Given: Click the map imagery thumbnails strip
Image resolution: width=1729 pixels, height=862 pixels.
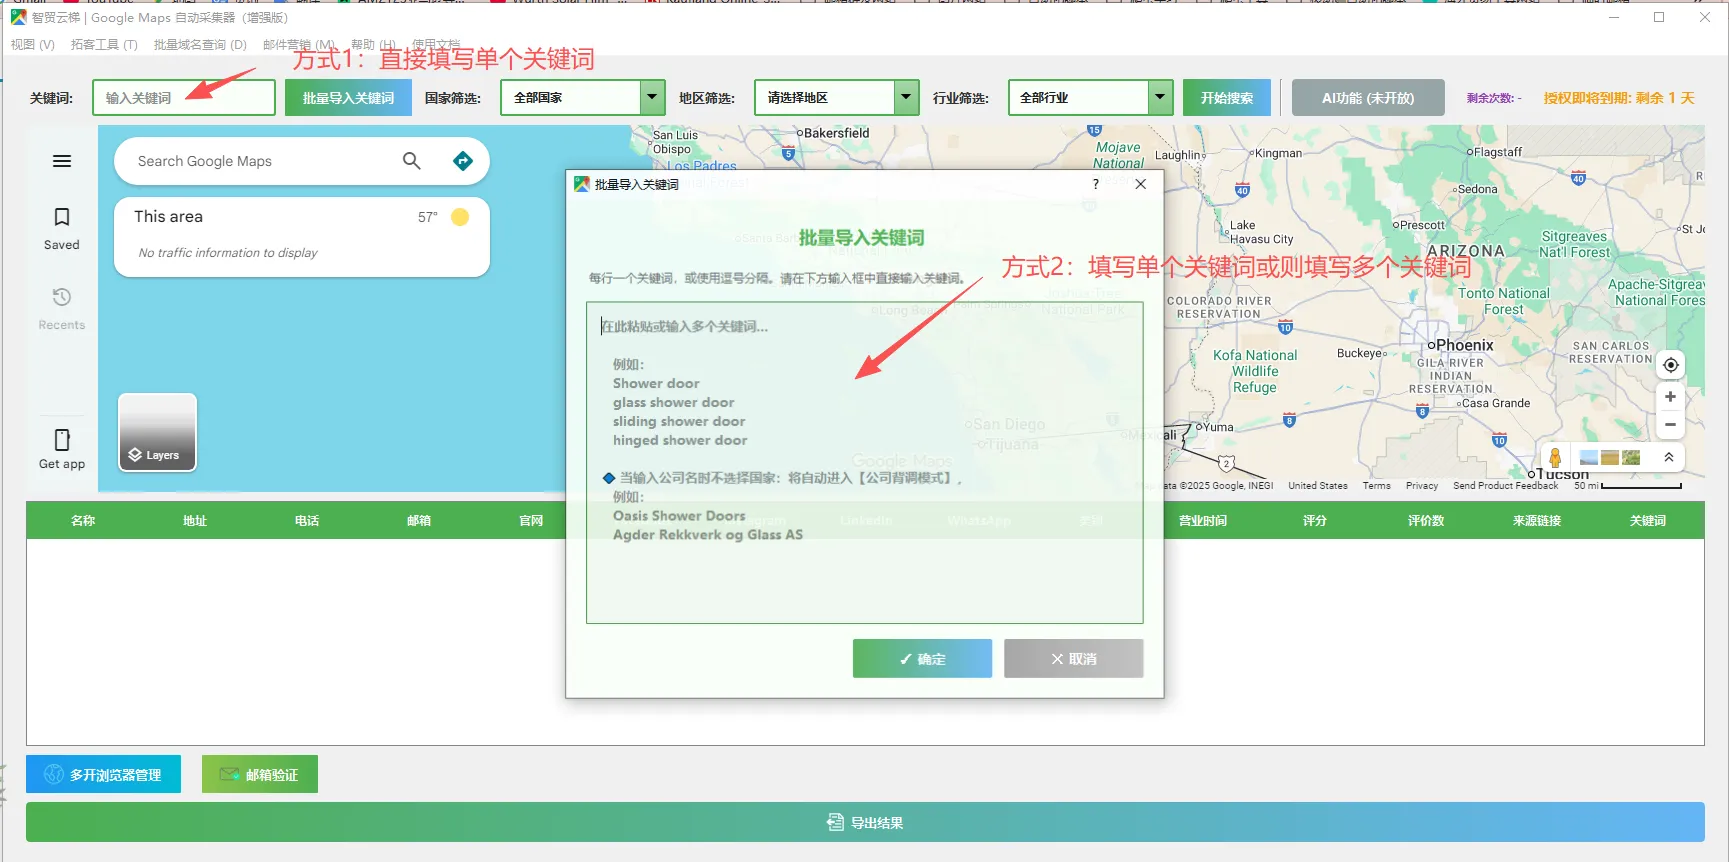Looking at the screenshot, I should tap(1610, 457).
